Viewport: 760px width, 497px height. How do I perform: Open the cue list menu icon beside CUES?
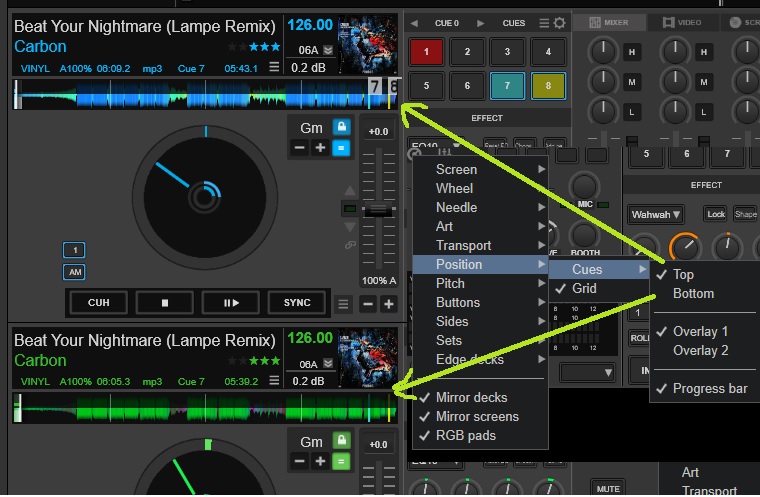coord(544,23)
